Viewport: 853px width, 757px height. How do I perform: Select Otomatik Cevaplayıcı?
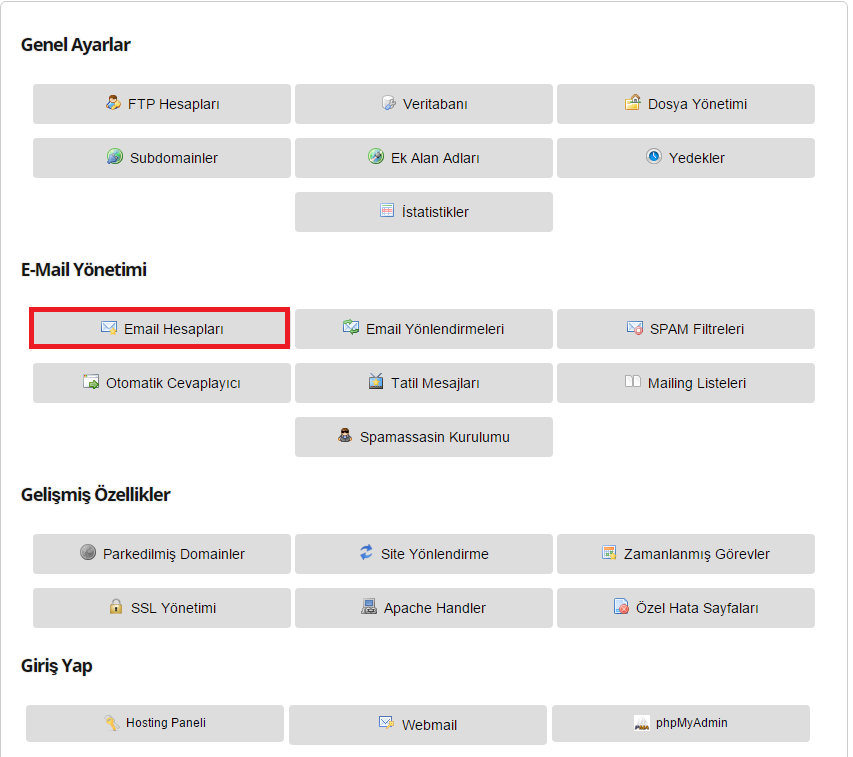(x=162, y=383)
